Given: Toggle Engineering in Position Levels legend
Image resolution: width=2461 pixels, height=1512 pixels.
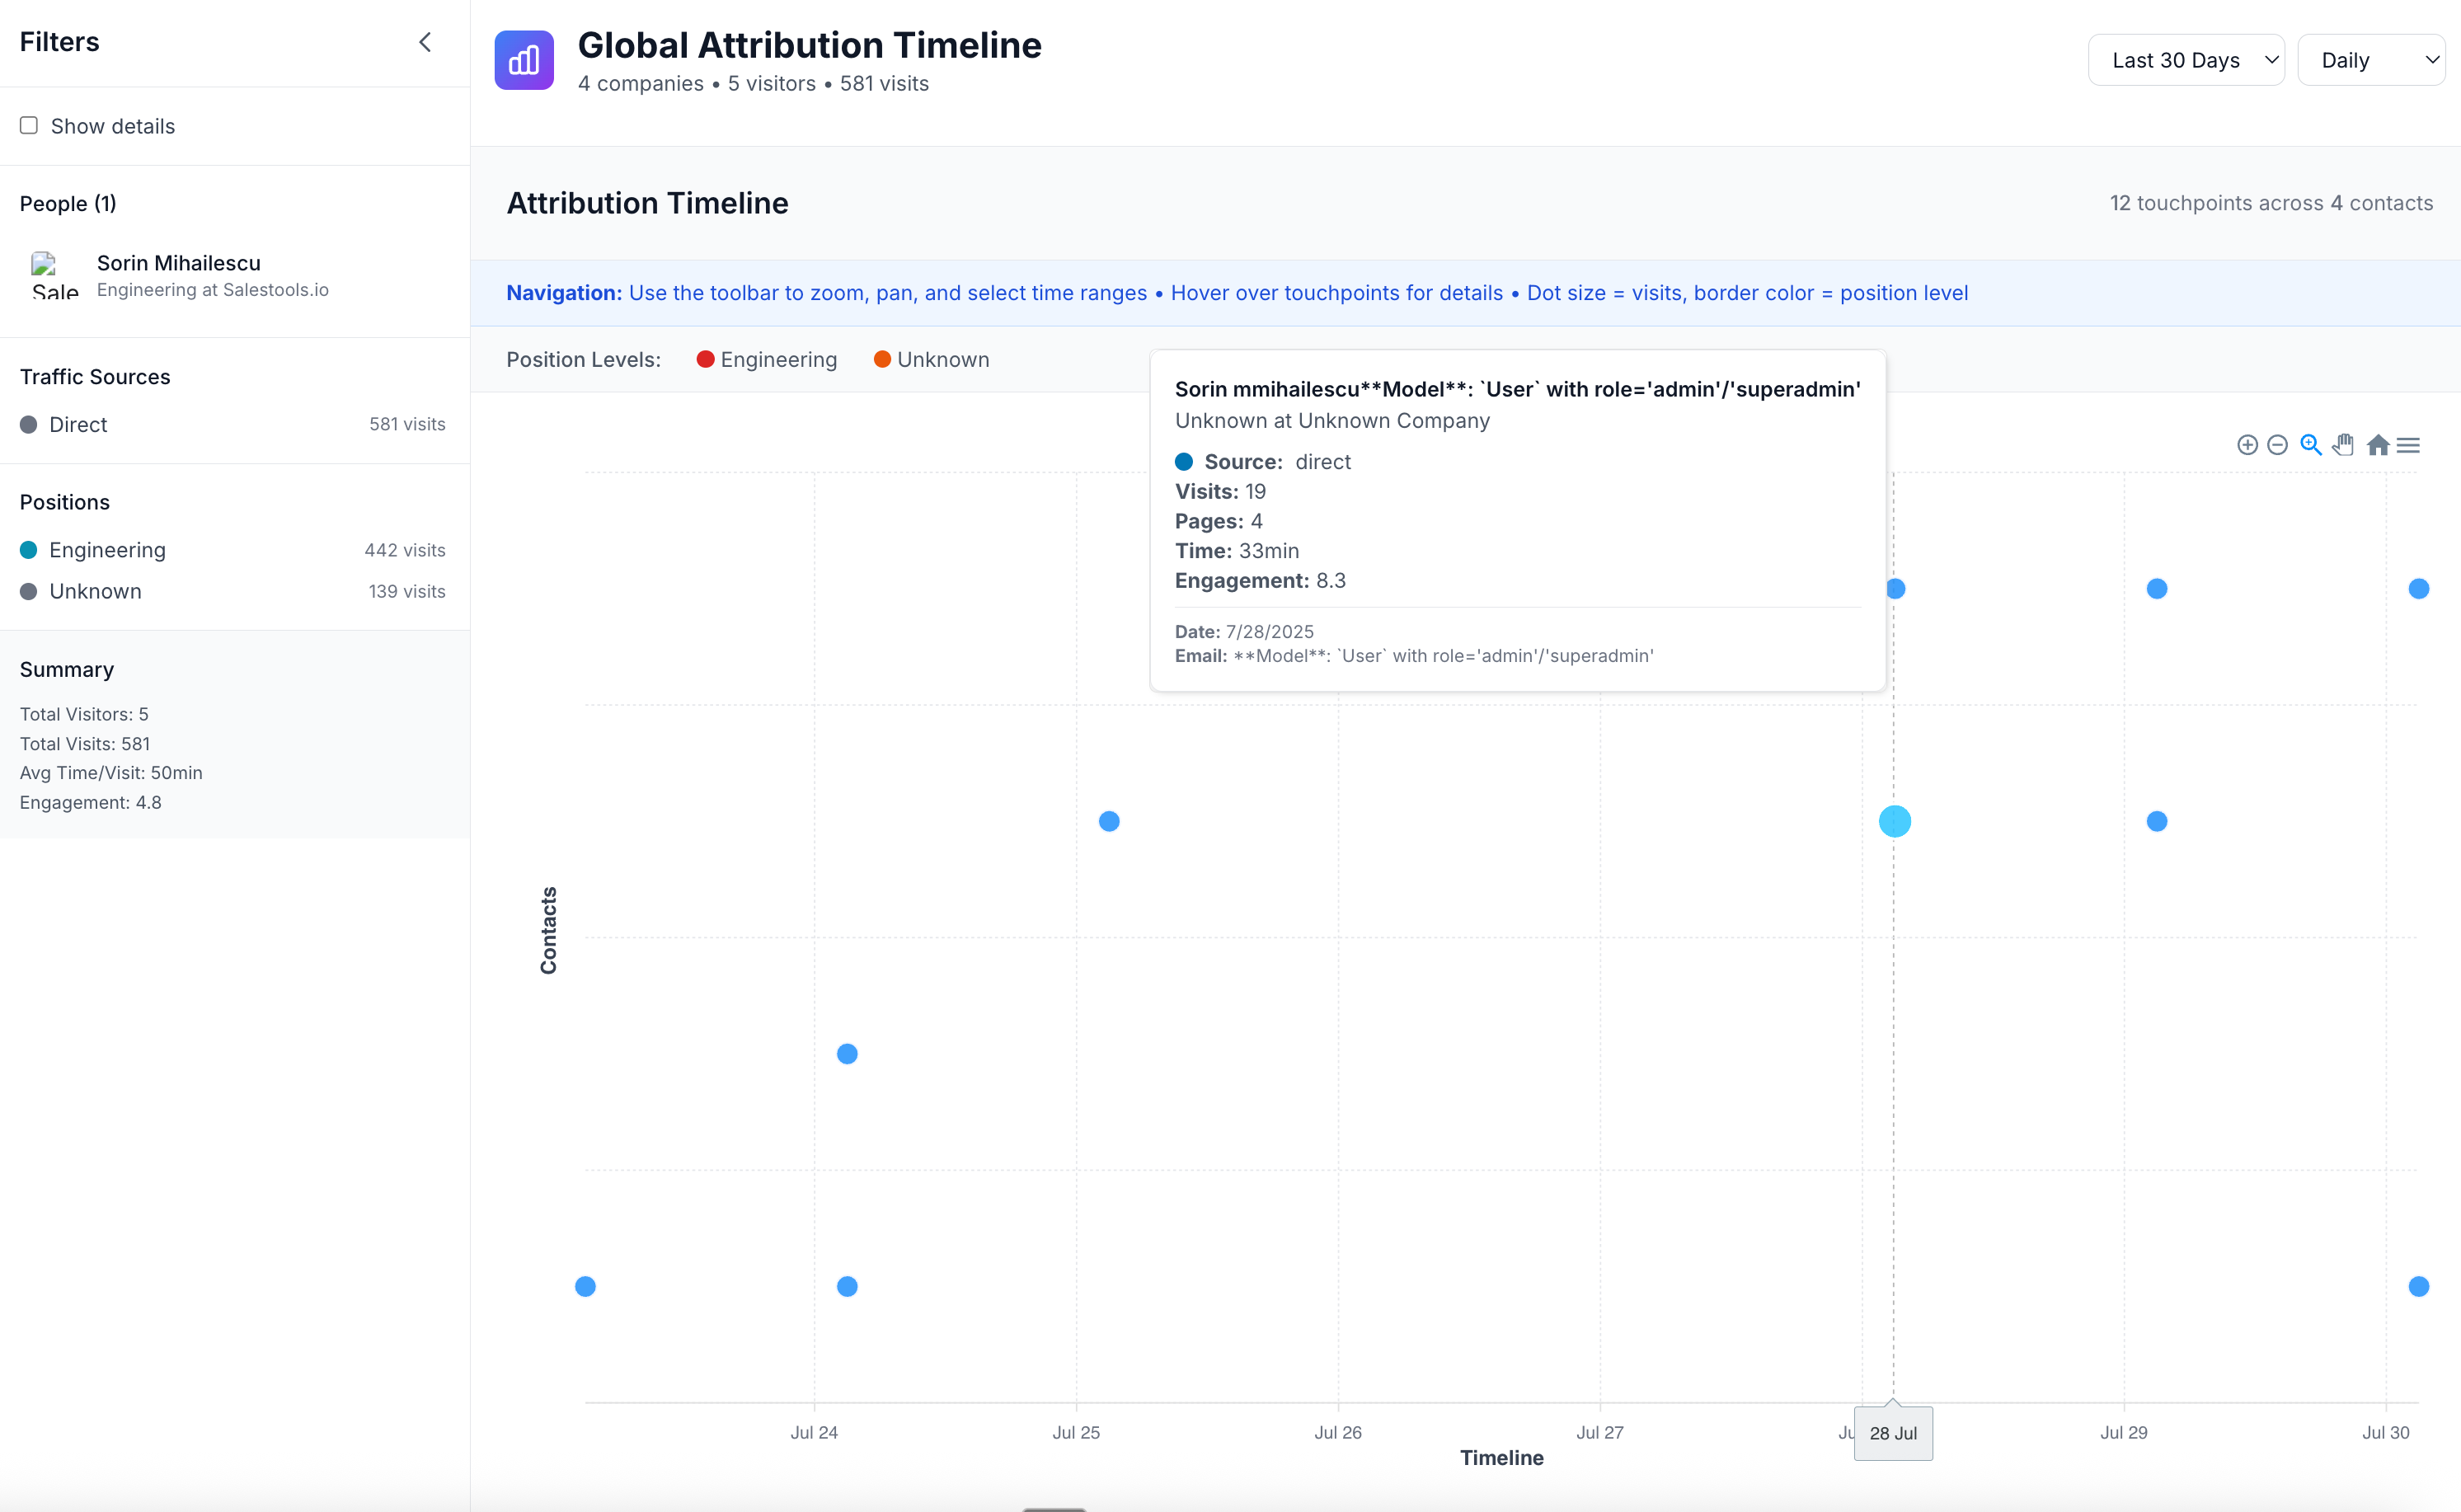Looking at the screenshot, I should point(767,360).
